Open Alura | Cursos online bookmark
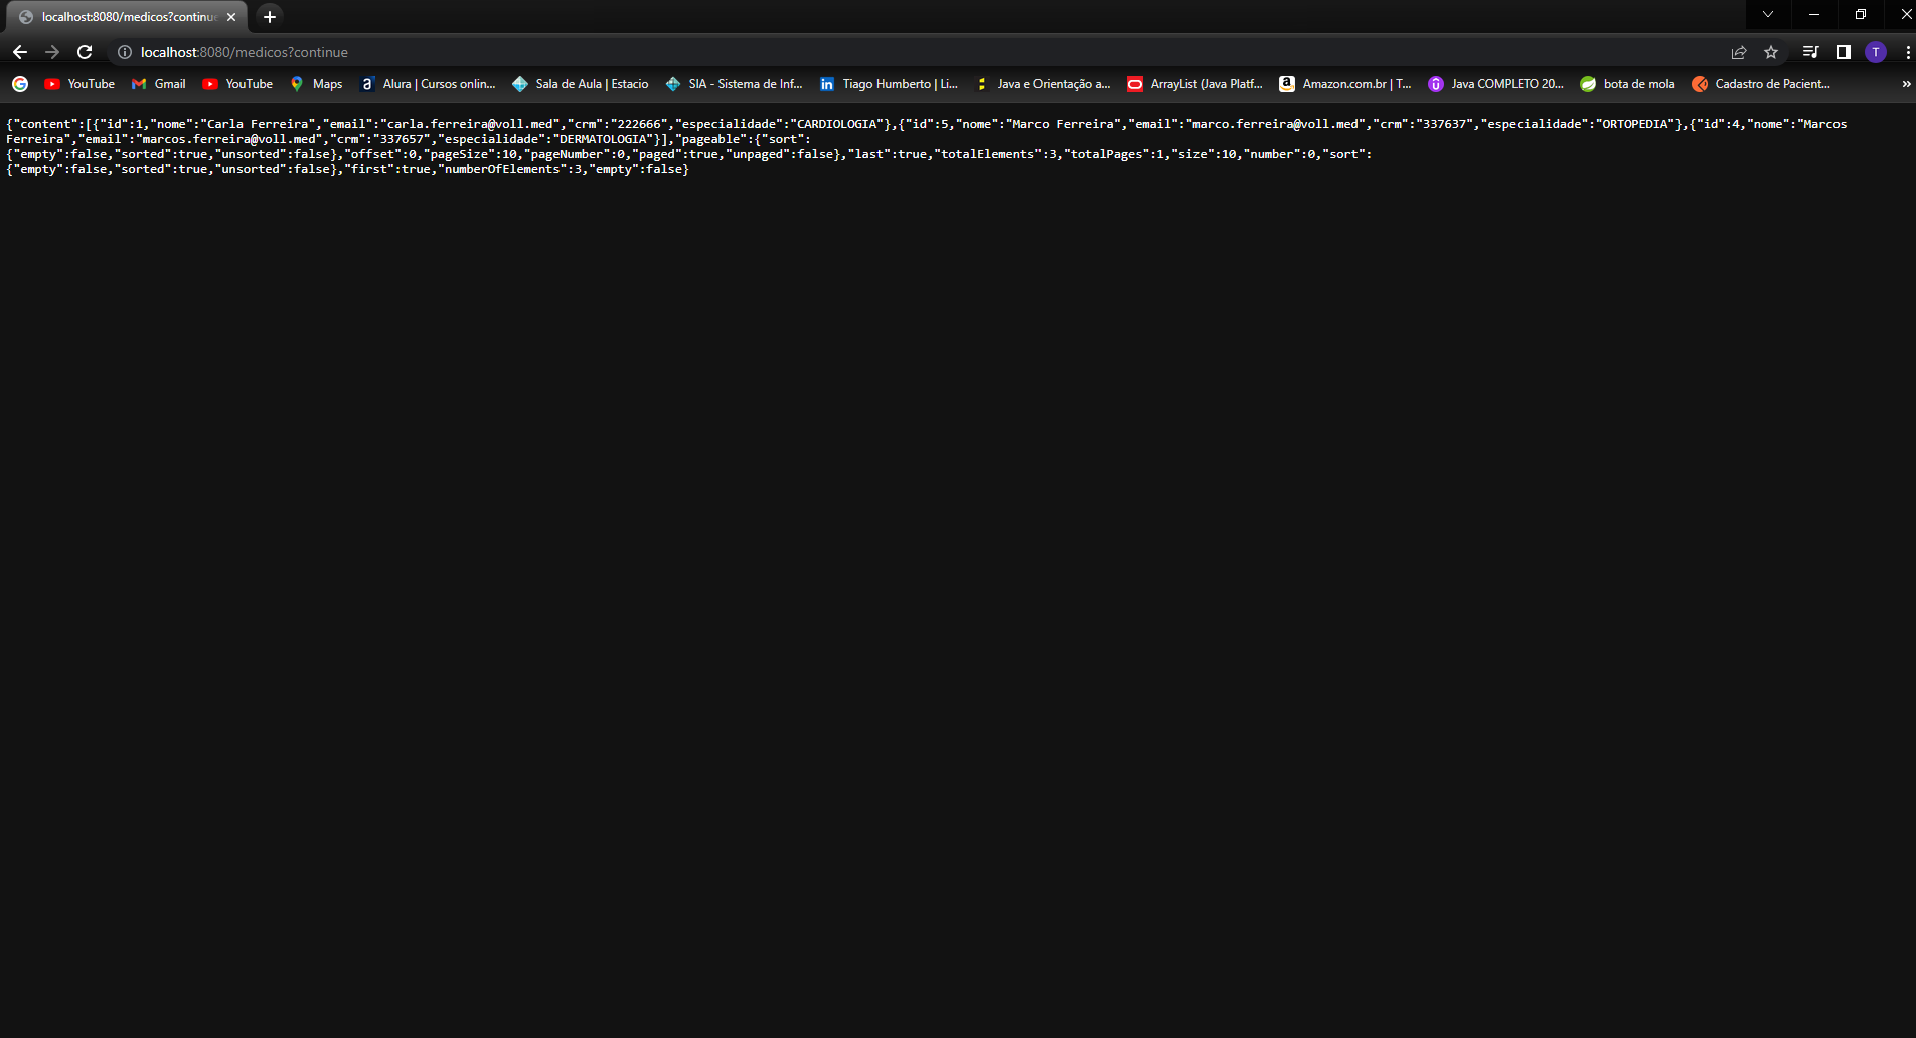This screenshot has height=1038, width=1916. [x=427, y=84]
